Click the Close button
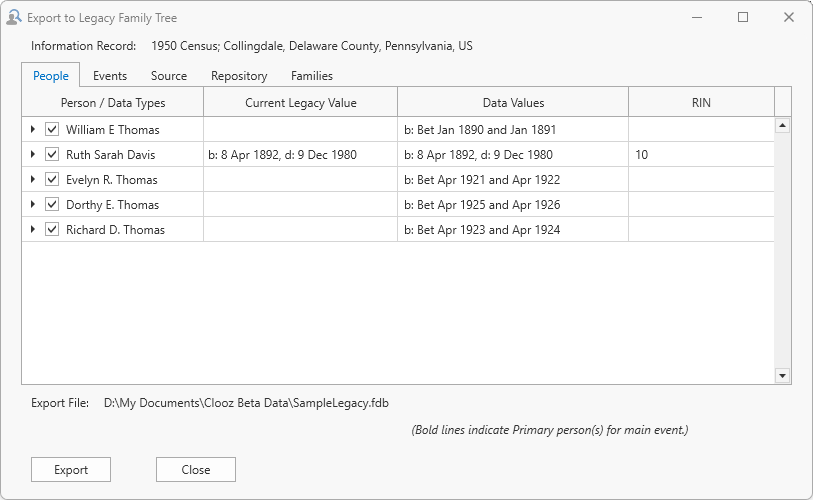 (x=196, y=470)
